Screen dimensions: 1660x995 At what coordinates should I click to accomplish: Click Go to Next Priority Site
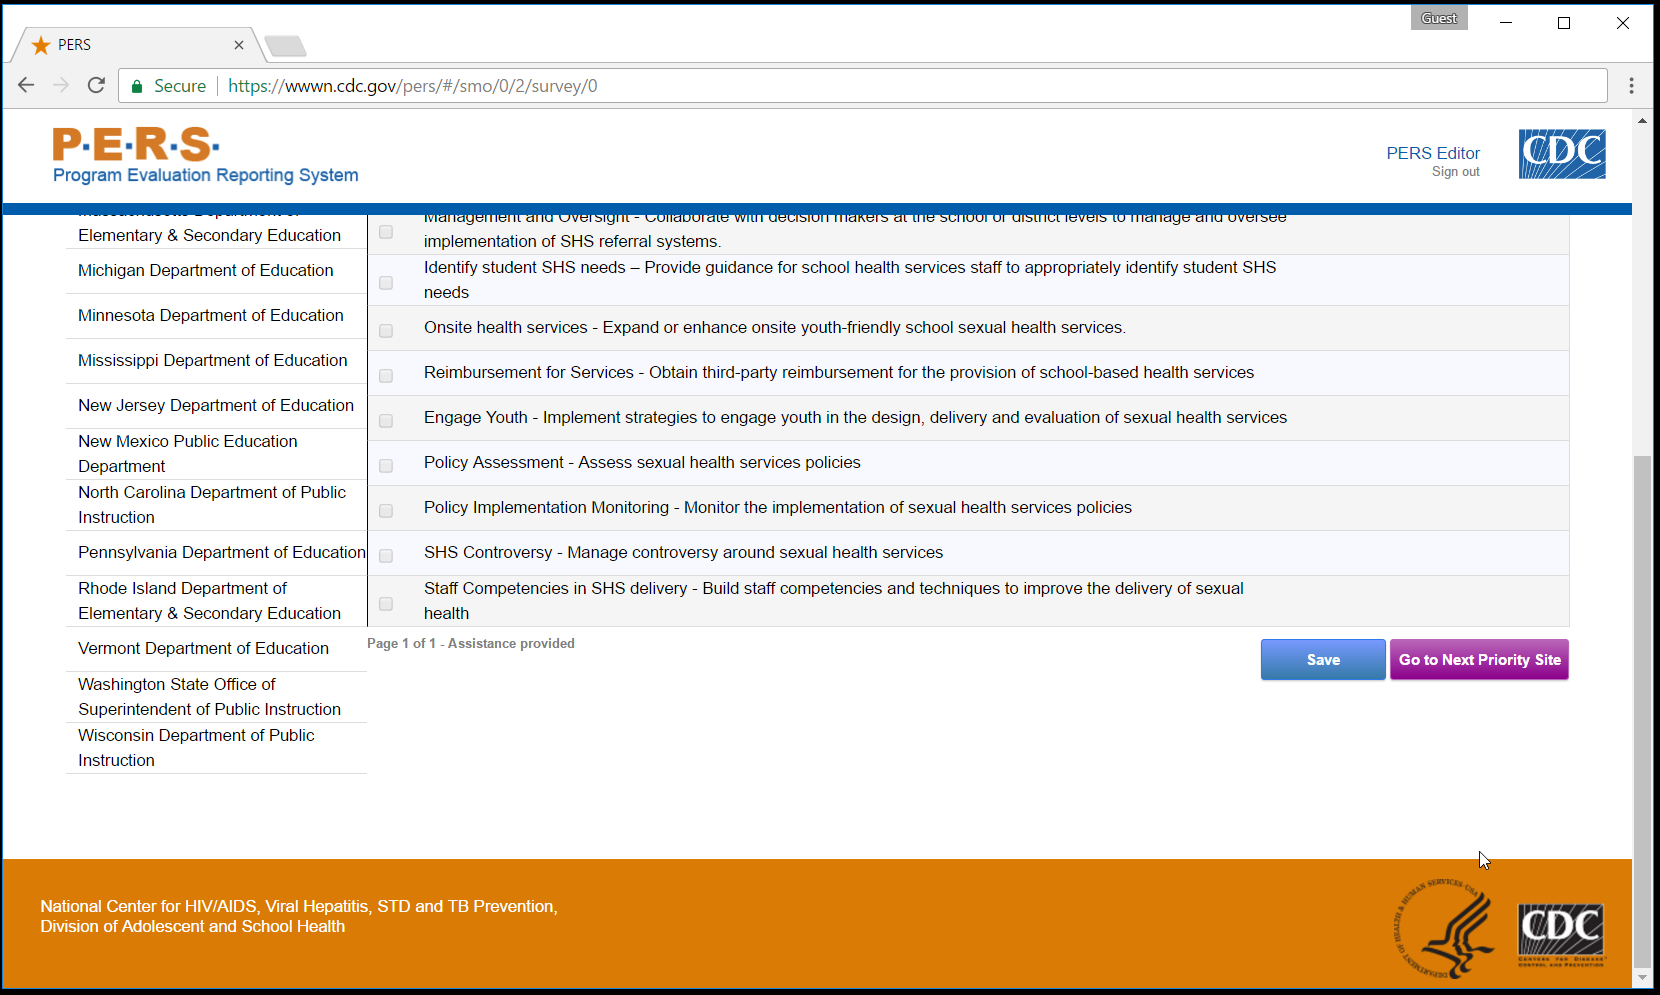pos(1479,660)
